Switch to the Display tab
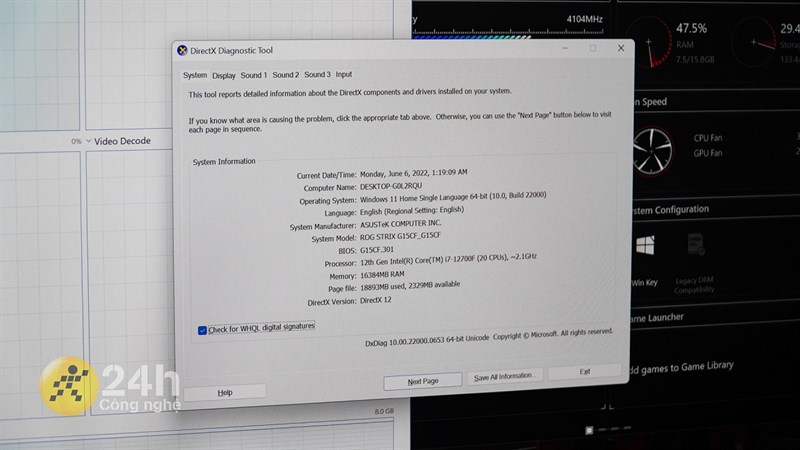This screenshot has height=450, width=800. tap(223, 76)
